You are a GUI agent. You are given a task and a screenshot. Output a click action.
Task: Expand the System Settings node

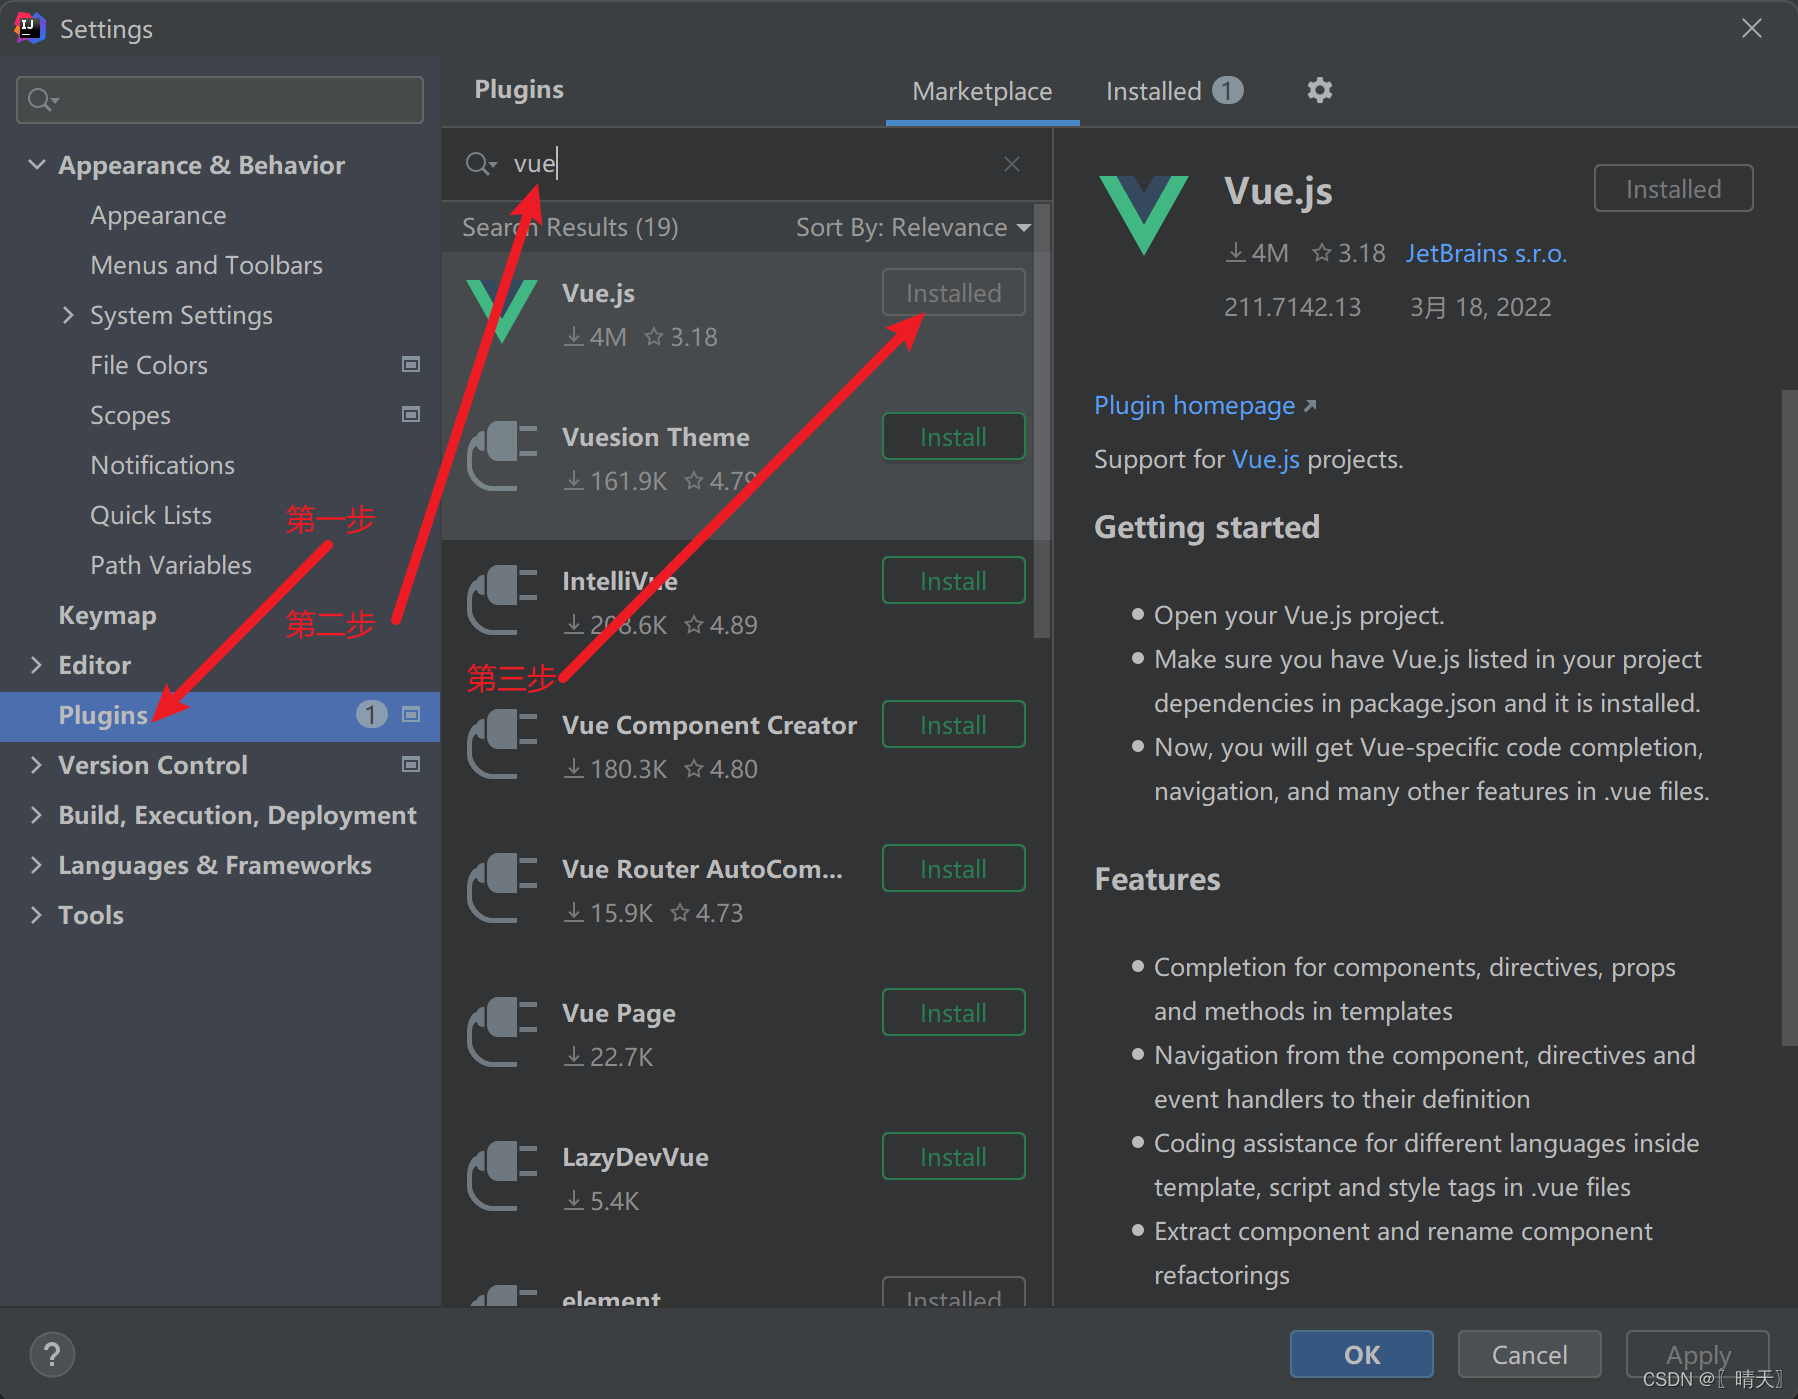[68, 315]
